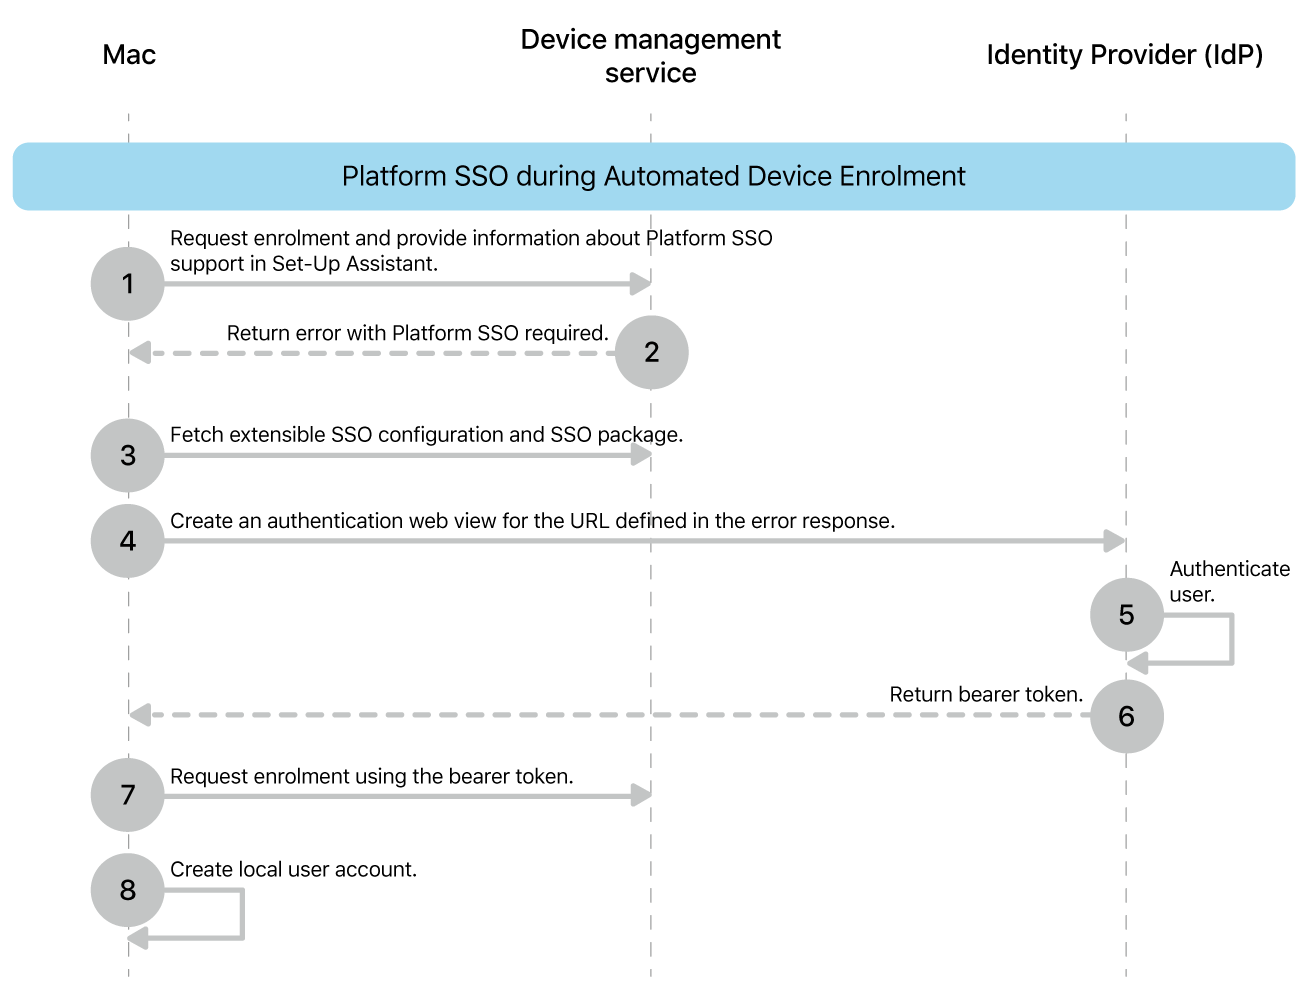Click the step 4 numbered circle
This screenshot has height=987, width=1303.
pos(127,540)
